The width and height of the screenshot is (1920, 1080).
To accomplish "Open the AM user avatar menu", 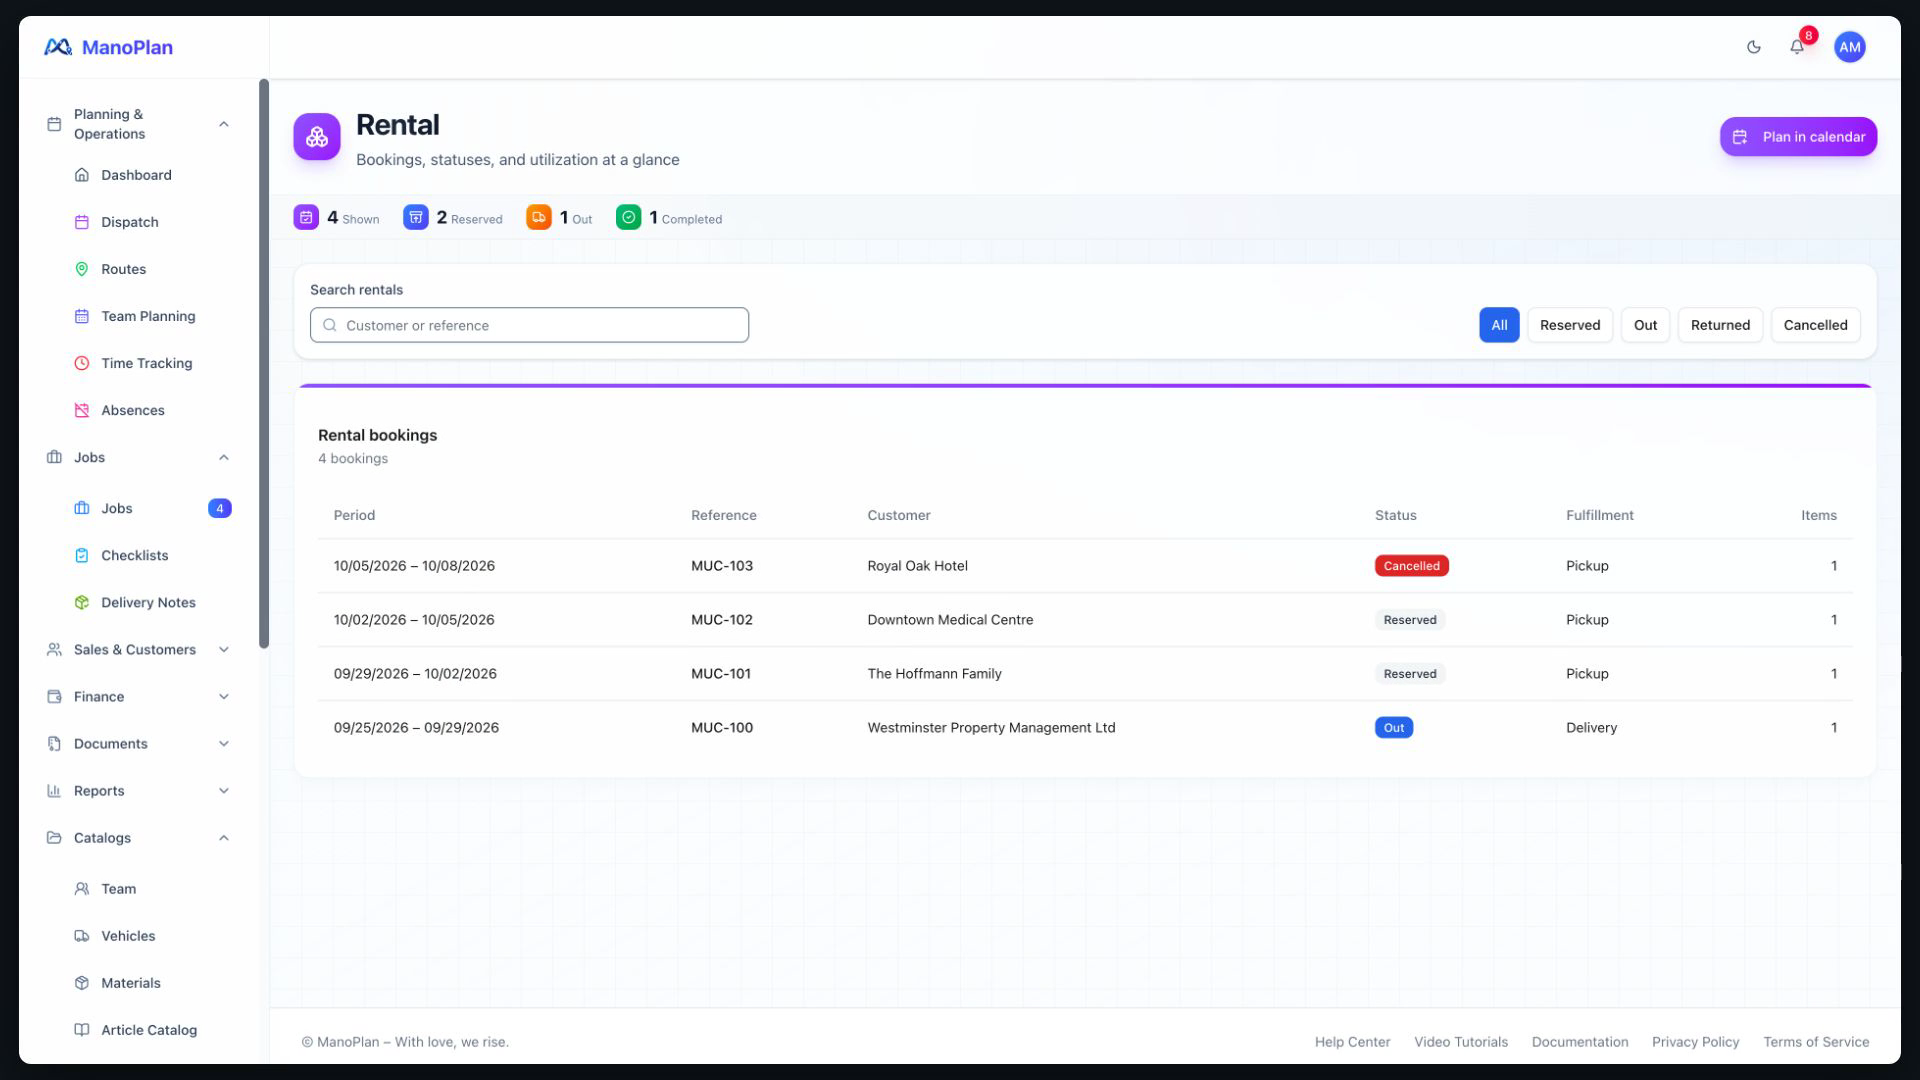I will point(1849,47).
